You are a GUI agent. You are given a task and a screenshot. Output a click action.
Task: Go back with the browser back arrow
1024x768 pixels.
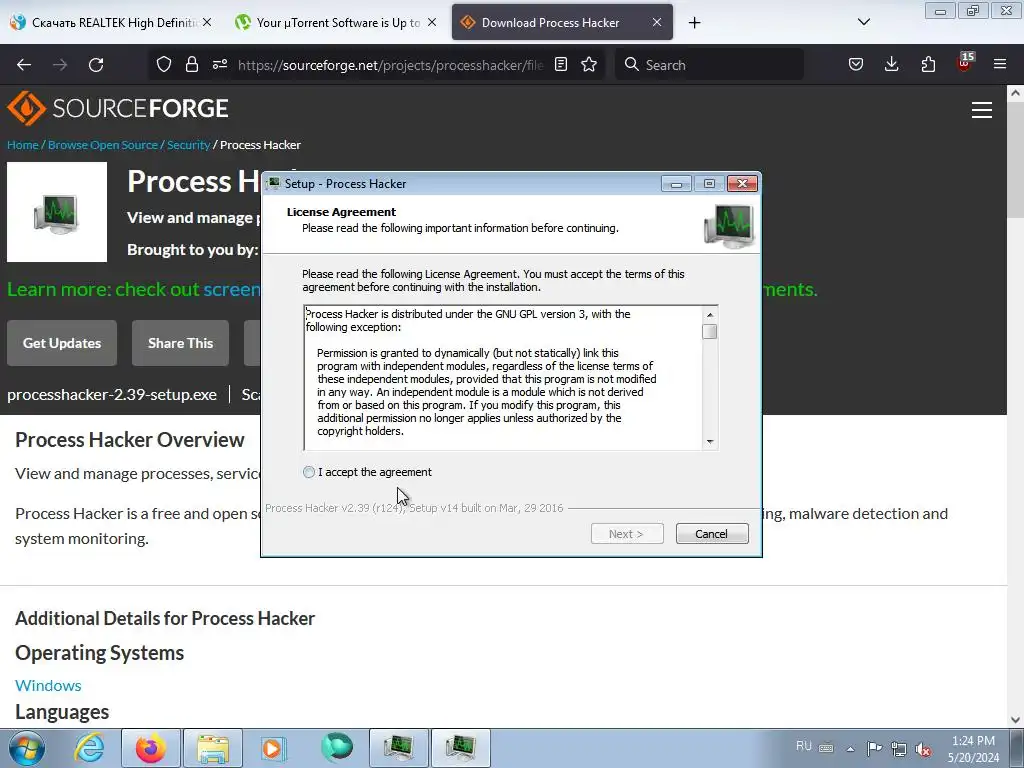[x=24, y=65]
